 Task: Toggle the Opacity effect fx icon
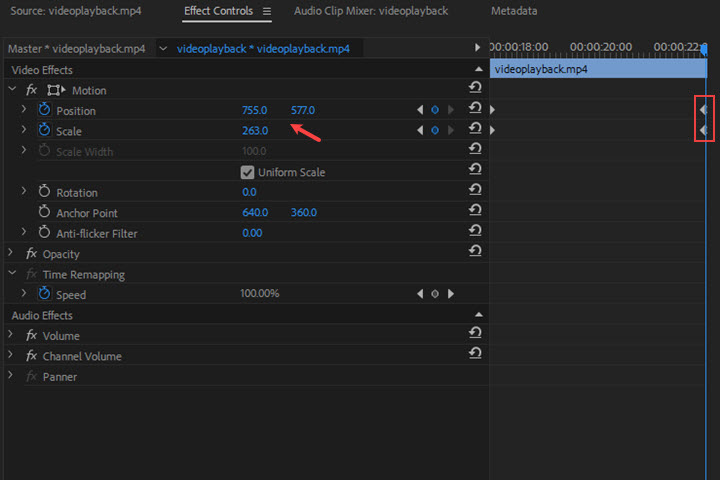pos(31,253)
